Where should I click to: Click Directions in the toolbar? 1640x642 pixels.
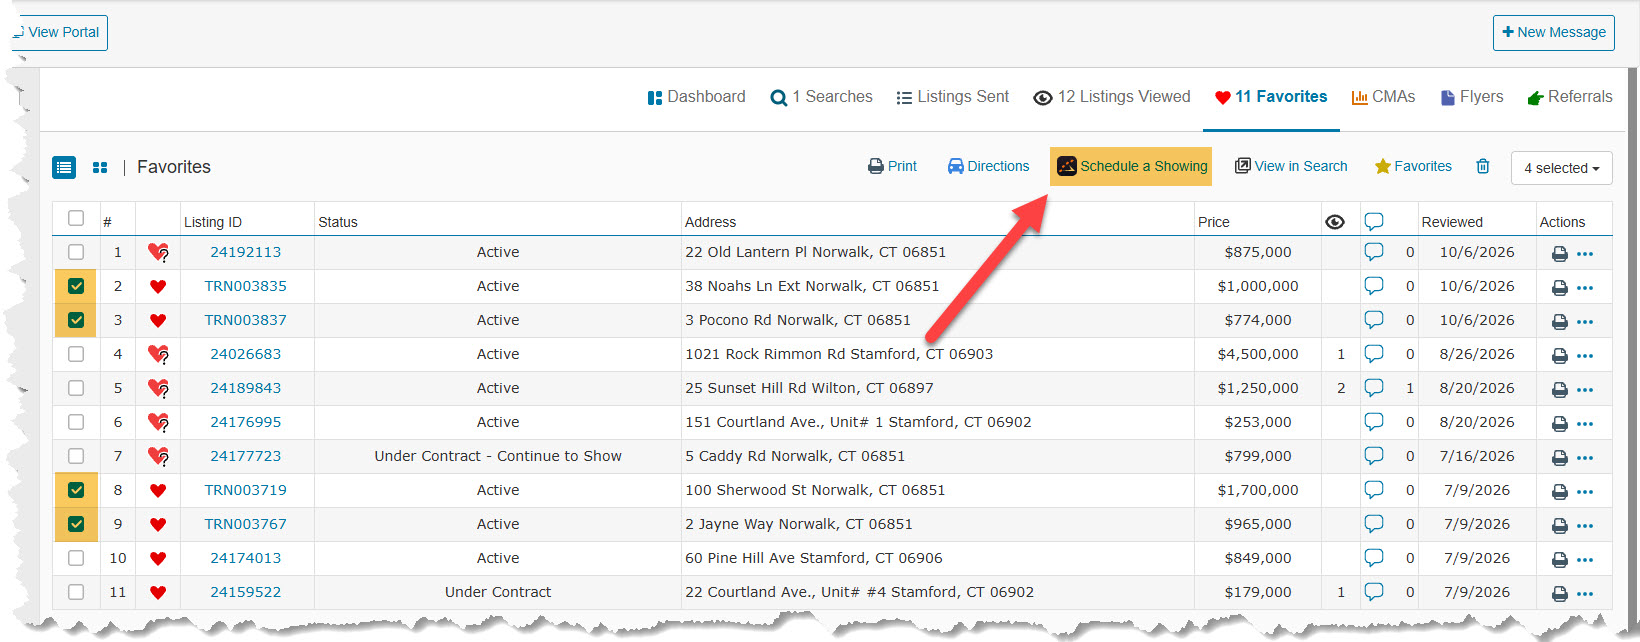pos(988,166)
